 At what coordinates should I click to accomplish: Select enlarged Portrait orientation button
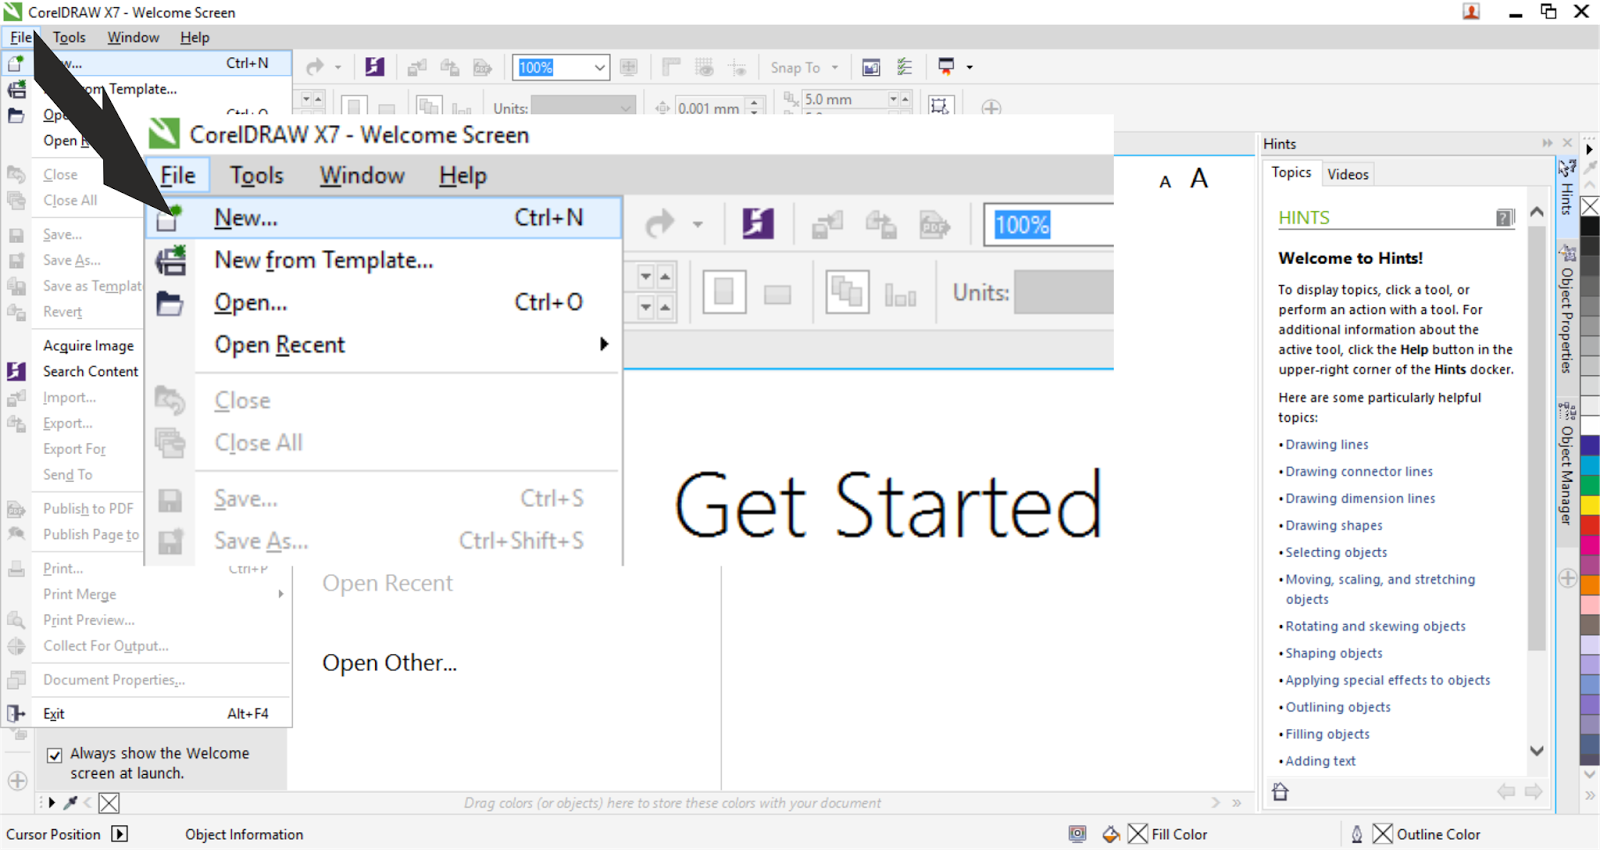pos(724,293)
